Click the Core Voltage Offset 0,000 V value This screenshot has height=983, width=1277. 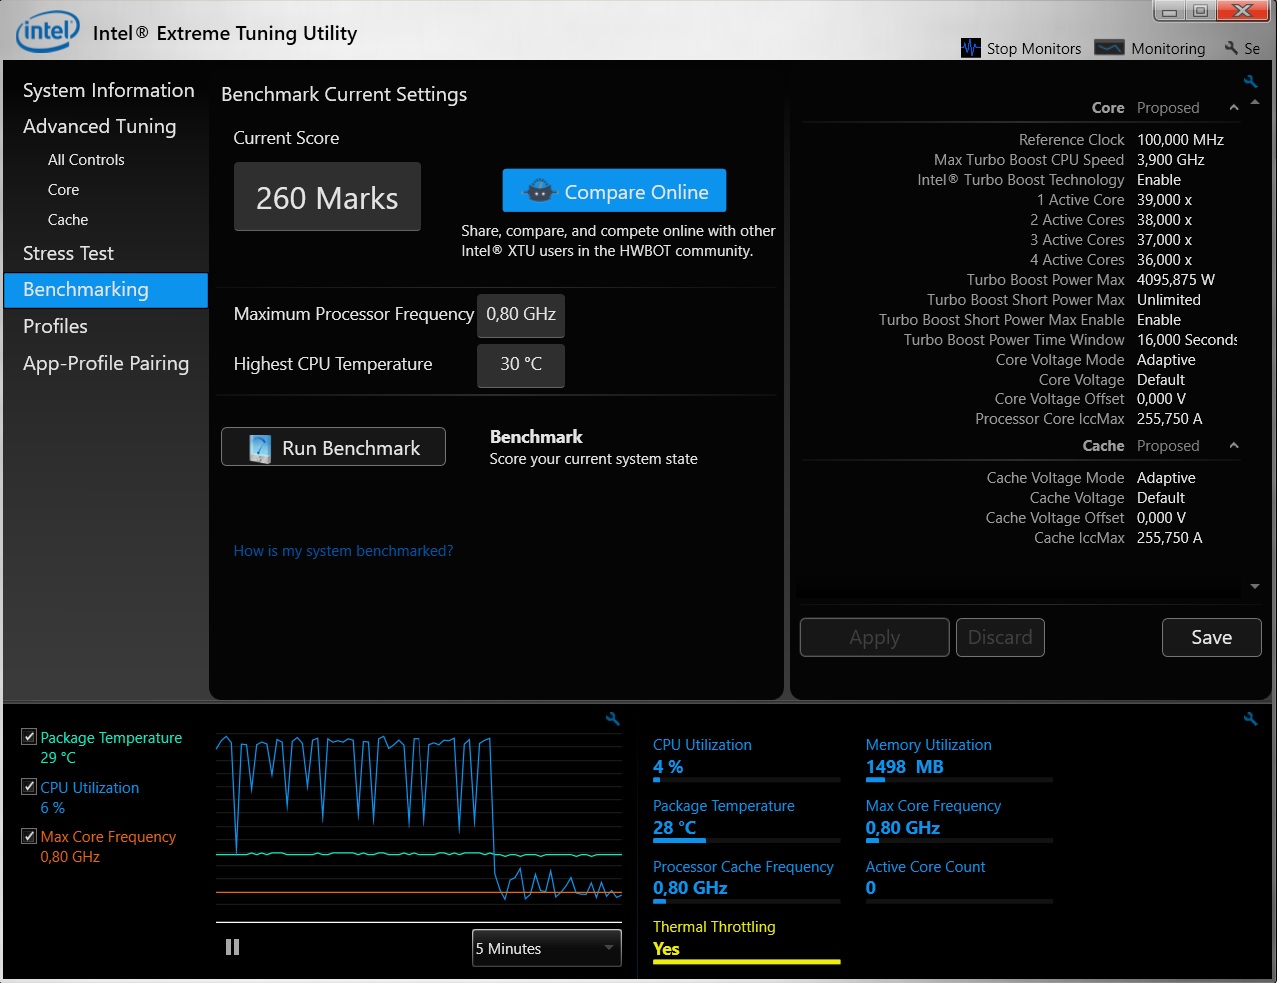(1161, 399)
